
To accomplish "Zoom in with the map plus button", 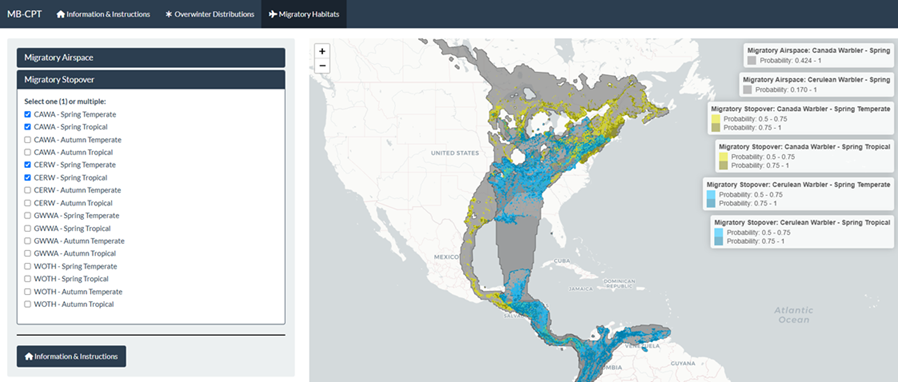I will coord(322,51).
